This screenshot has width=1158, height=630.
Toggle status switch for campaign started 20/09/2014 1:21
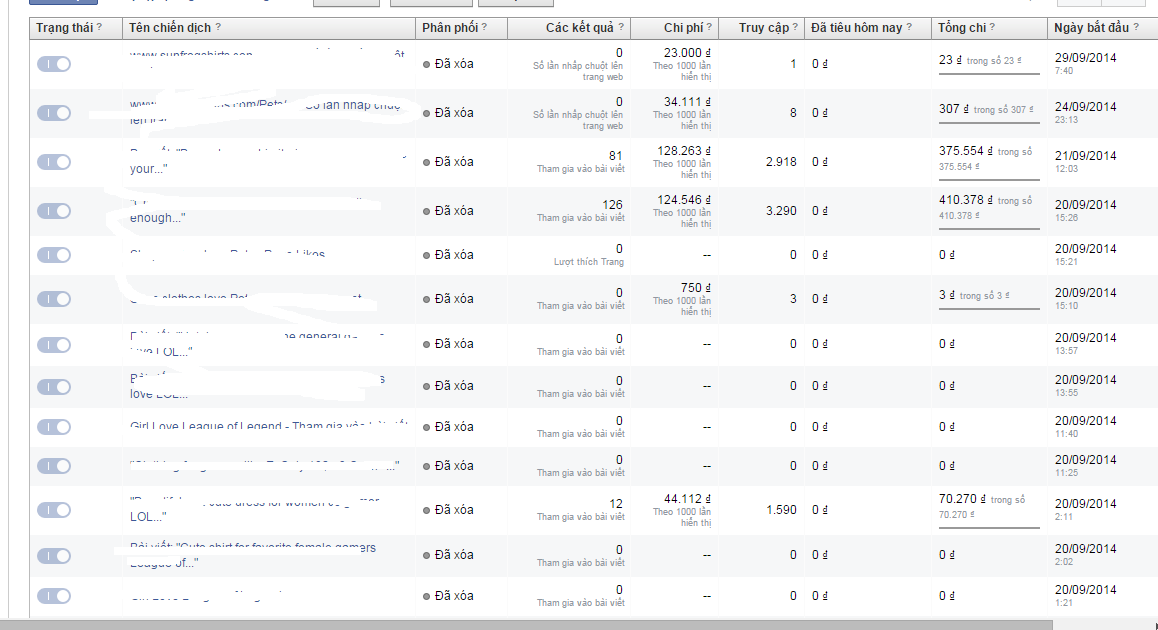click(54, 596)
